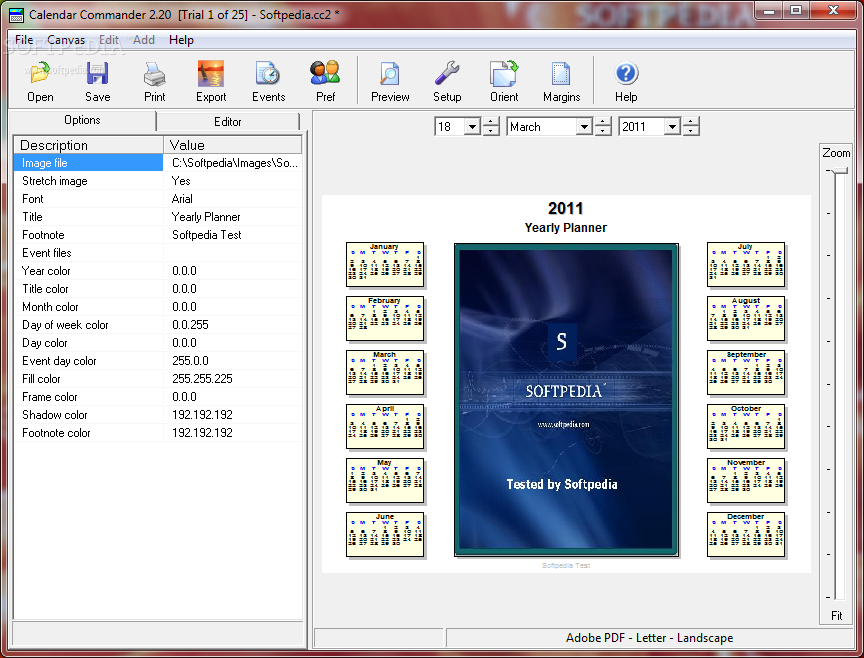Image resolution: width=864 pixels, height=658 pixels.
Task: Click the Yearly Planner title value
Action: click(x=206, y=217)
